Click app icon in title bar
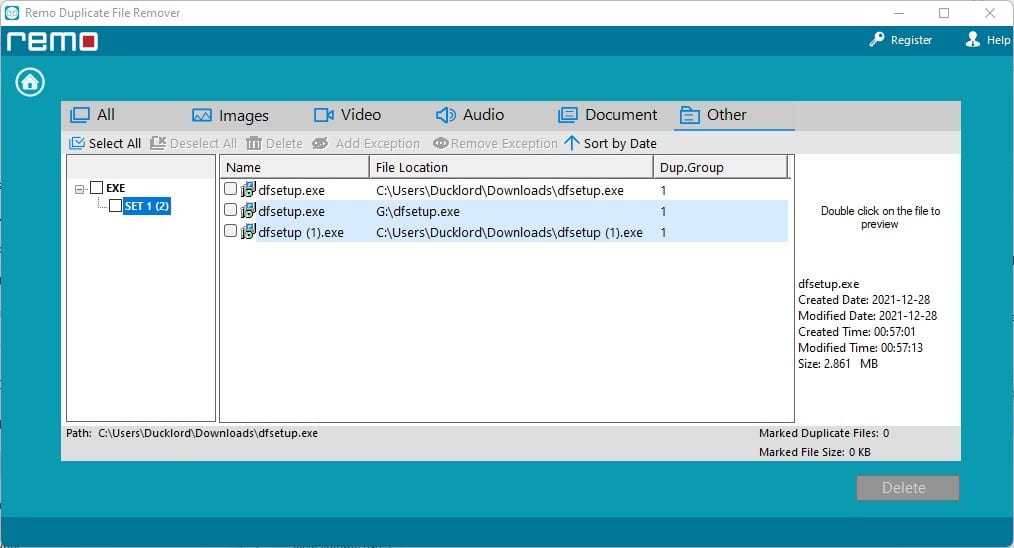Viewport: 1014px width, 548px height. pyautogui.click(x=12, y=12)
